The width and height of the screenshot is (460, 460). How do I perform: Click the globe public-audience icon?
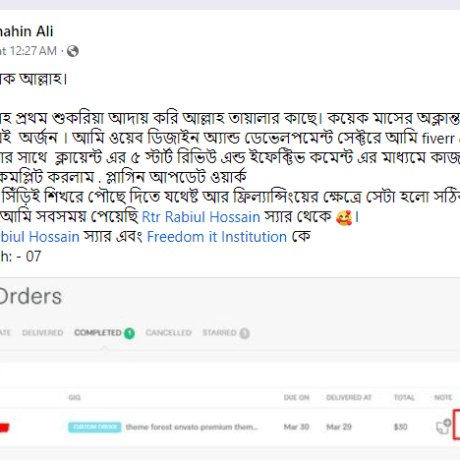tap(73, 51)
